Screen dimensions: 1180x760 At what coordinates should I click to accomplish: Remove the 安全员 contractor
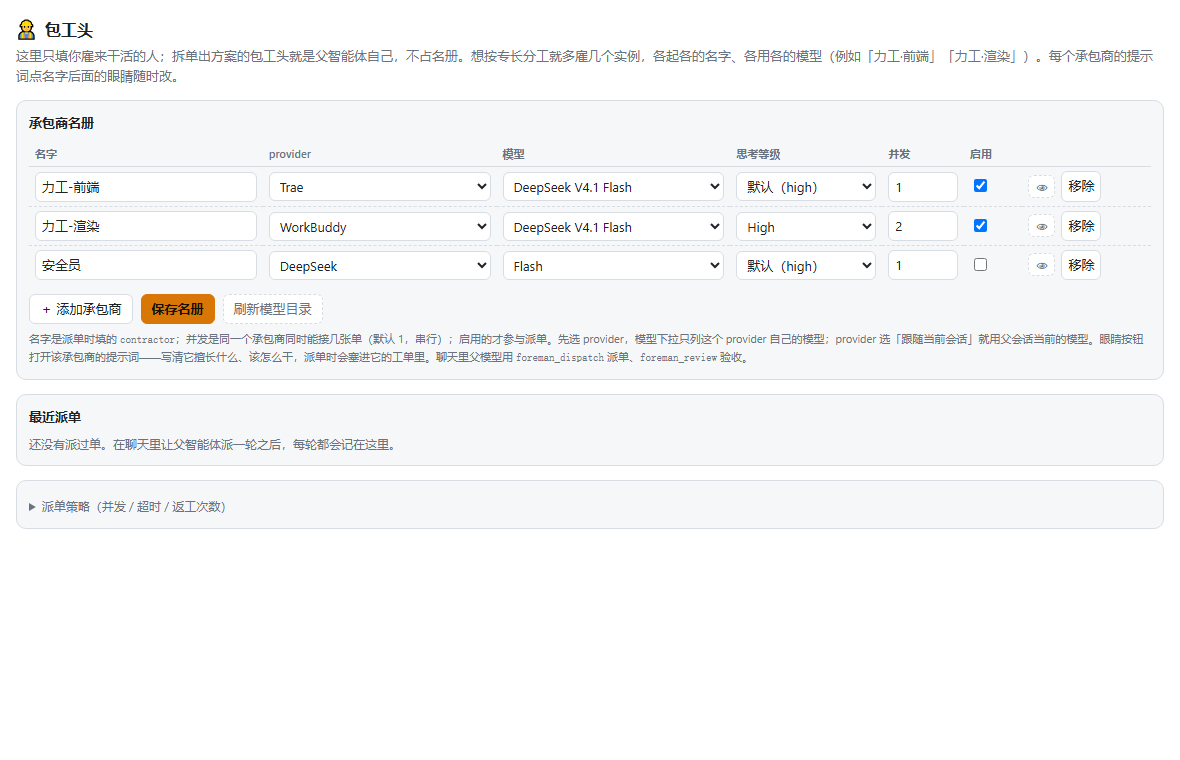coord(1081,265)
